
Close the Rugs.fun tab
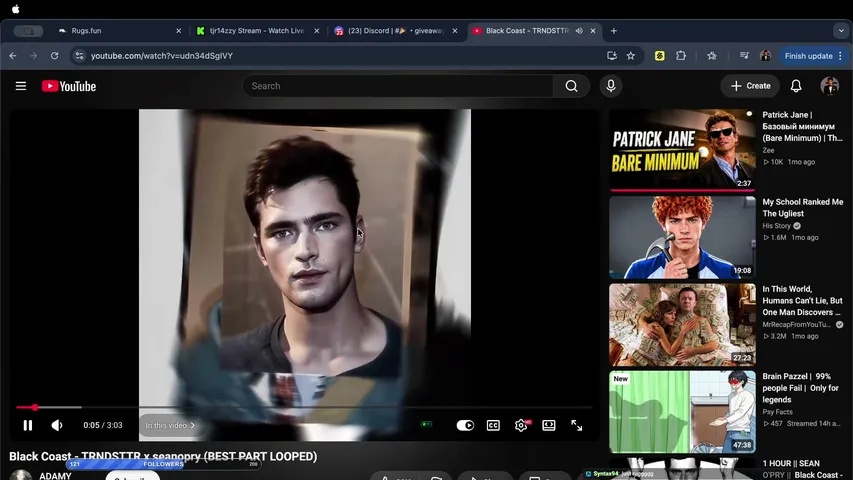point(178,31)
